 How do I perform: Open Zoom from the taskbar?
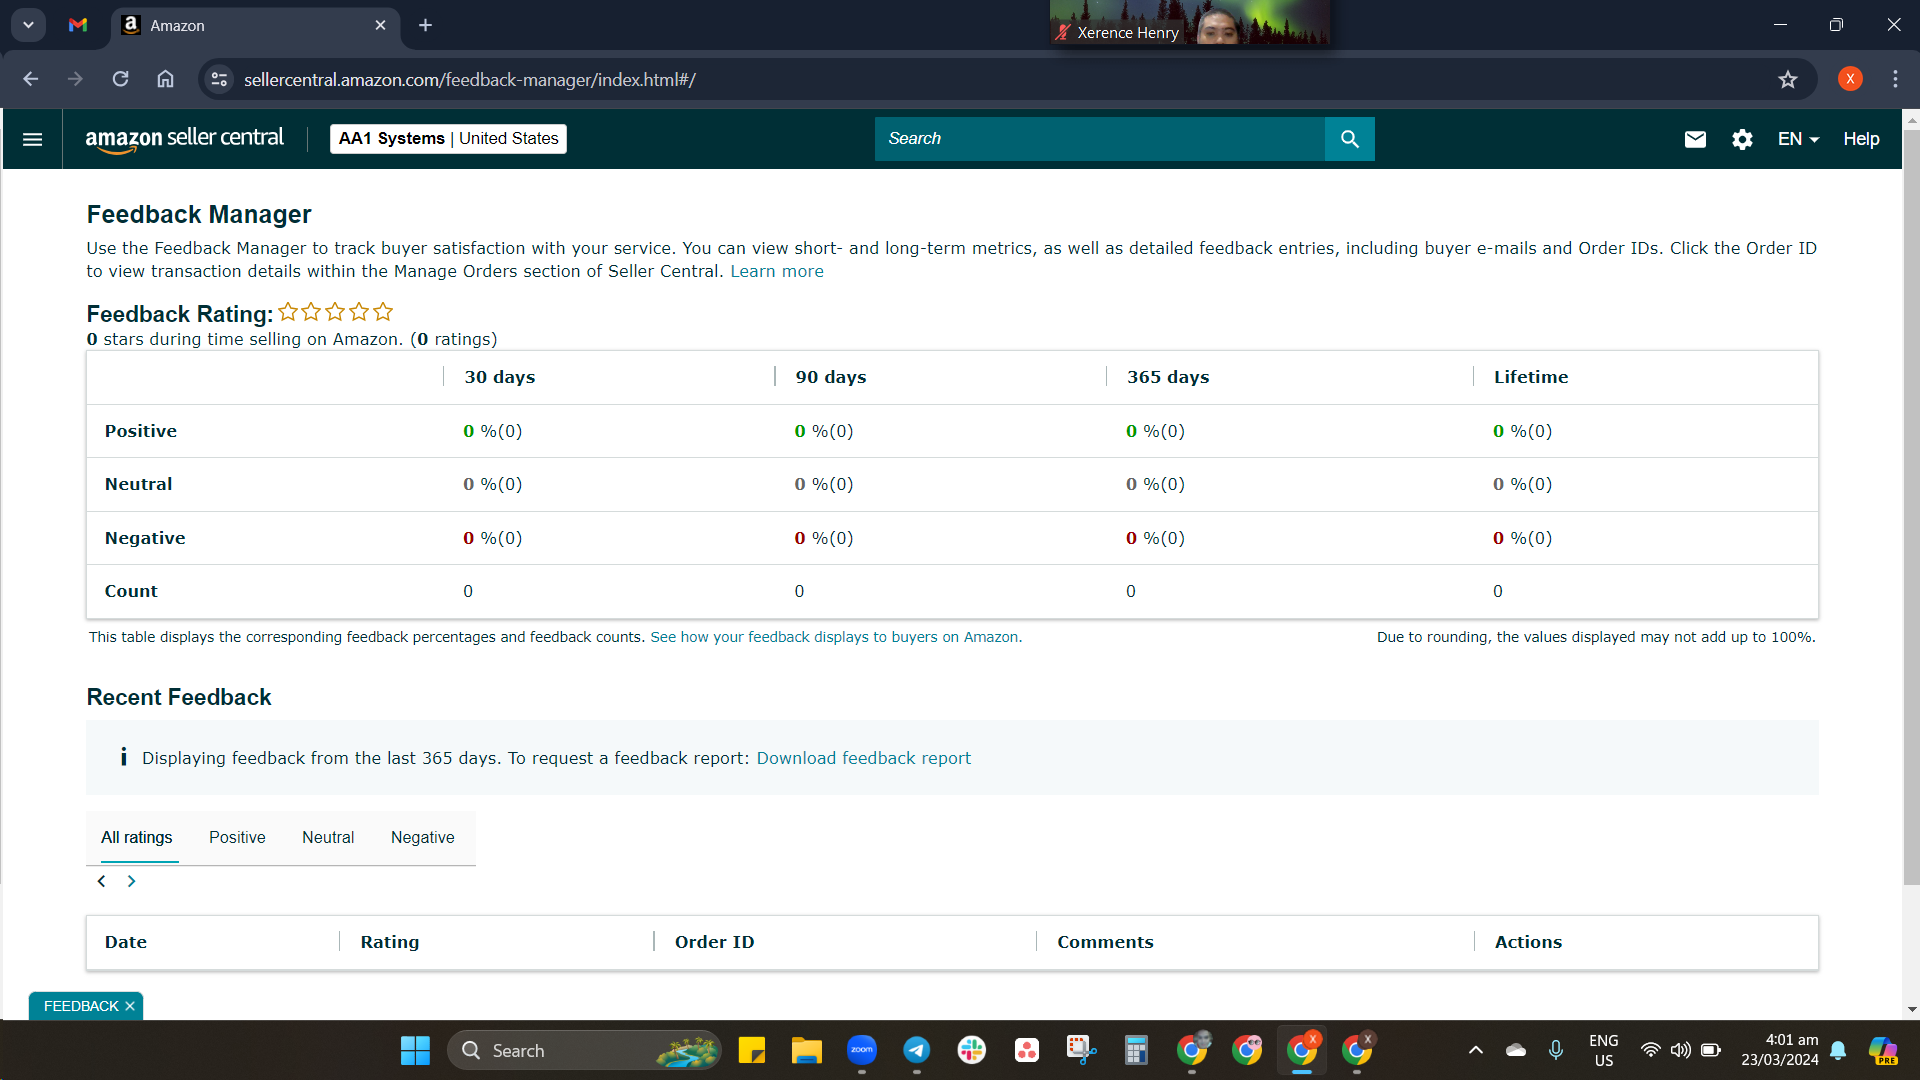point(861,1050)
